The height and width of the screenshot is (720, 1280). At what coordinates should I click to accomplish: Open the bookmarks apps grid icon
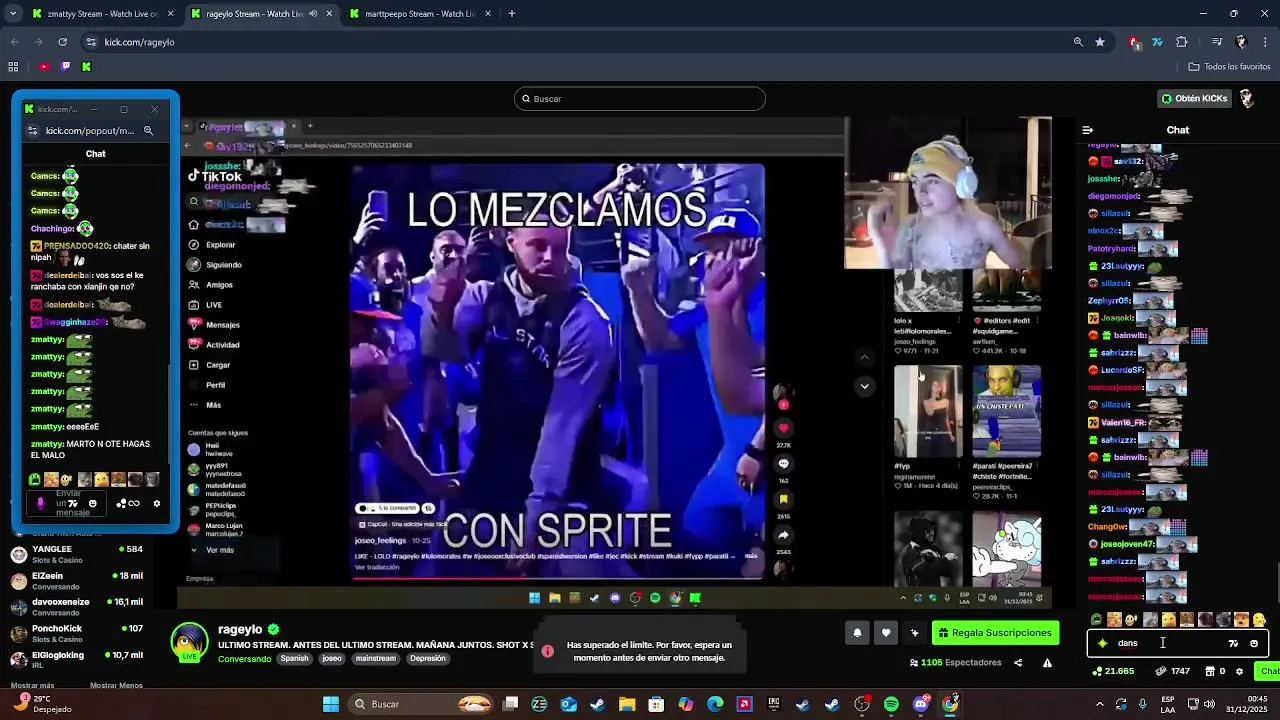pos(13,67)
